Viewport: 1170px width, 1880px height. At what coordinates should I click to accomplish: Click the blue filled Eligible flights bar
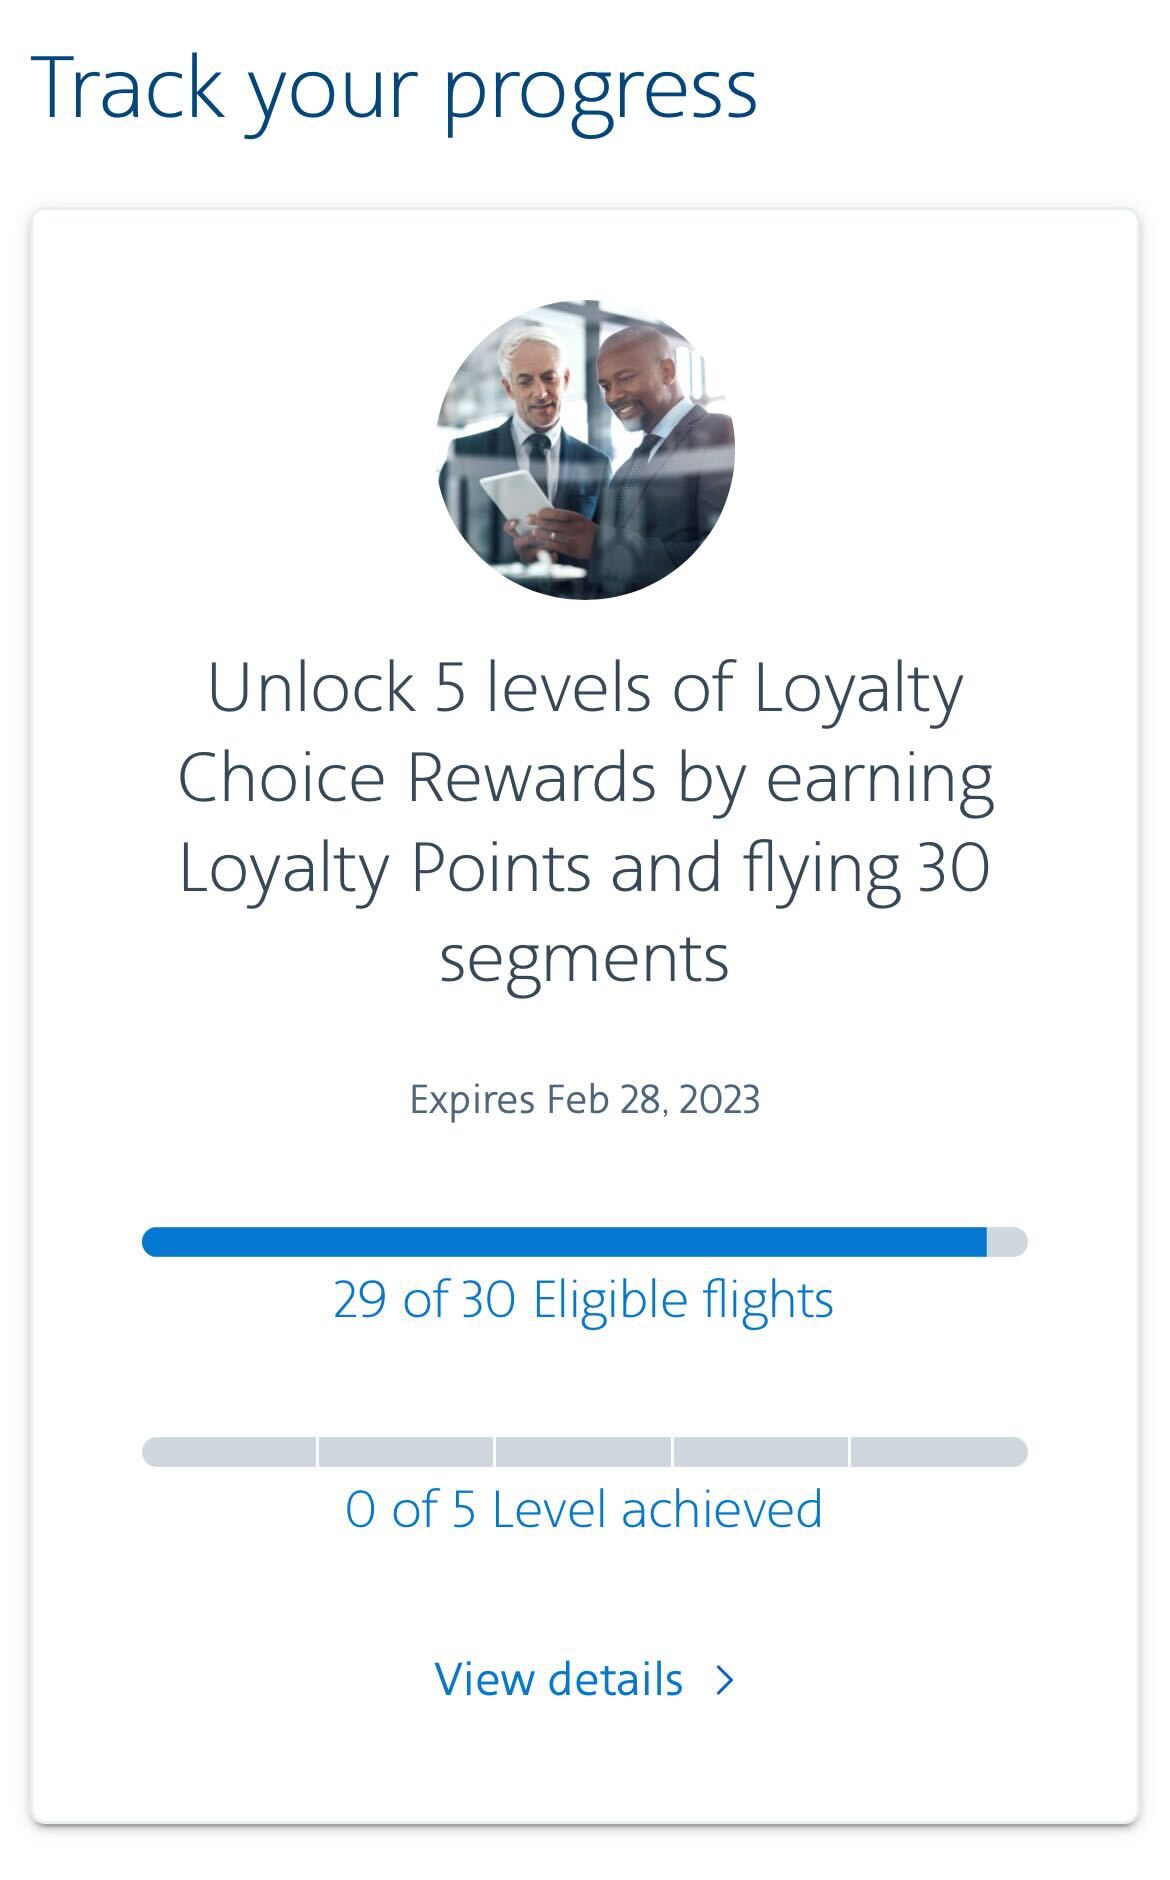[564, 1242]
